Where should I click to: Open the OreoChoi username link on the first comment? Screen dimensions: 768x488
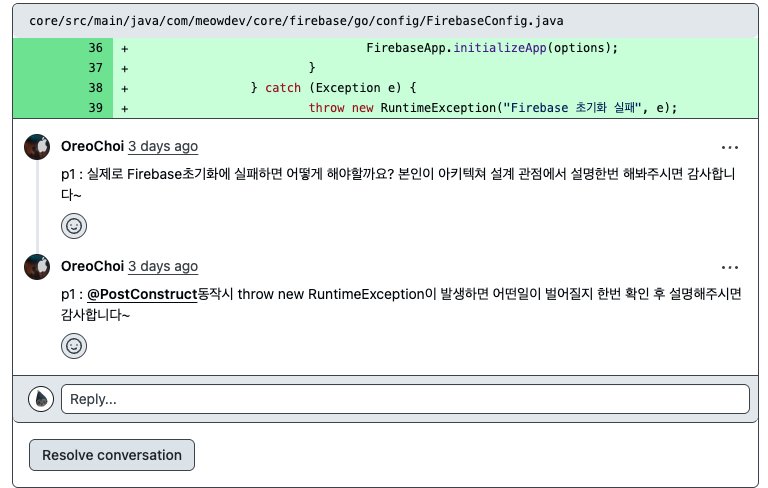(92, 146)
